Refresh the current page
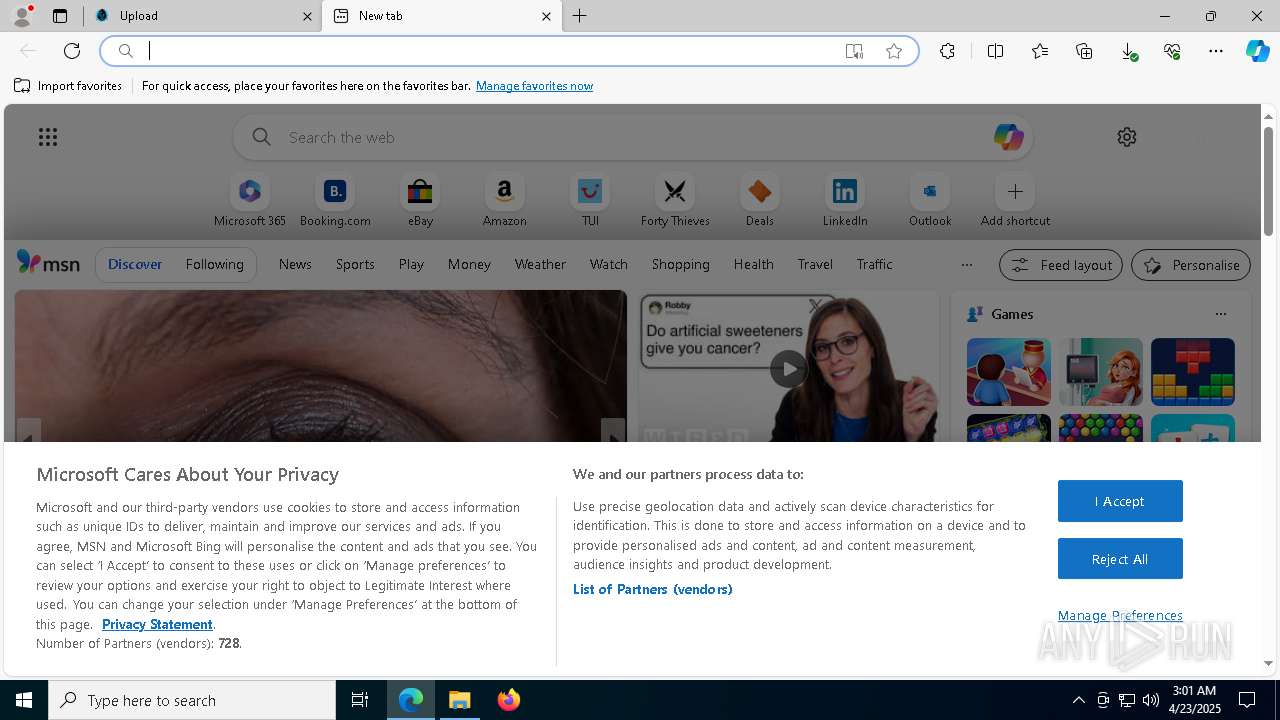1280x720 pixels. click(x=72, y=51)
